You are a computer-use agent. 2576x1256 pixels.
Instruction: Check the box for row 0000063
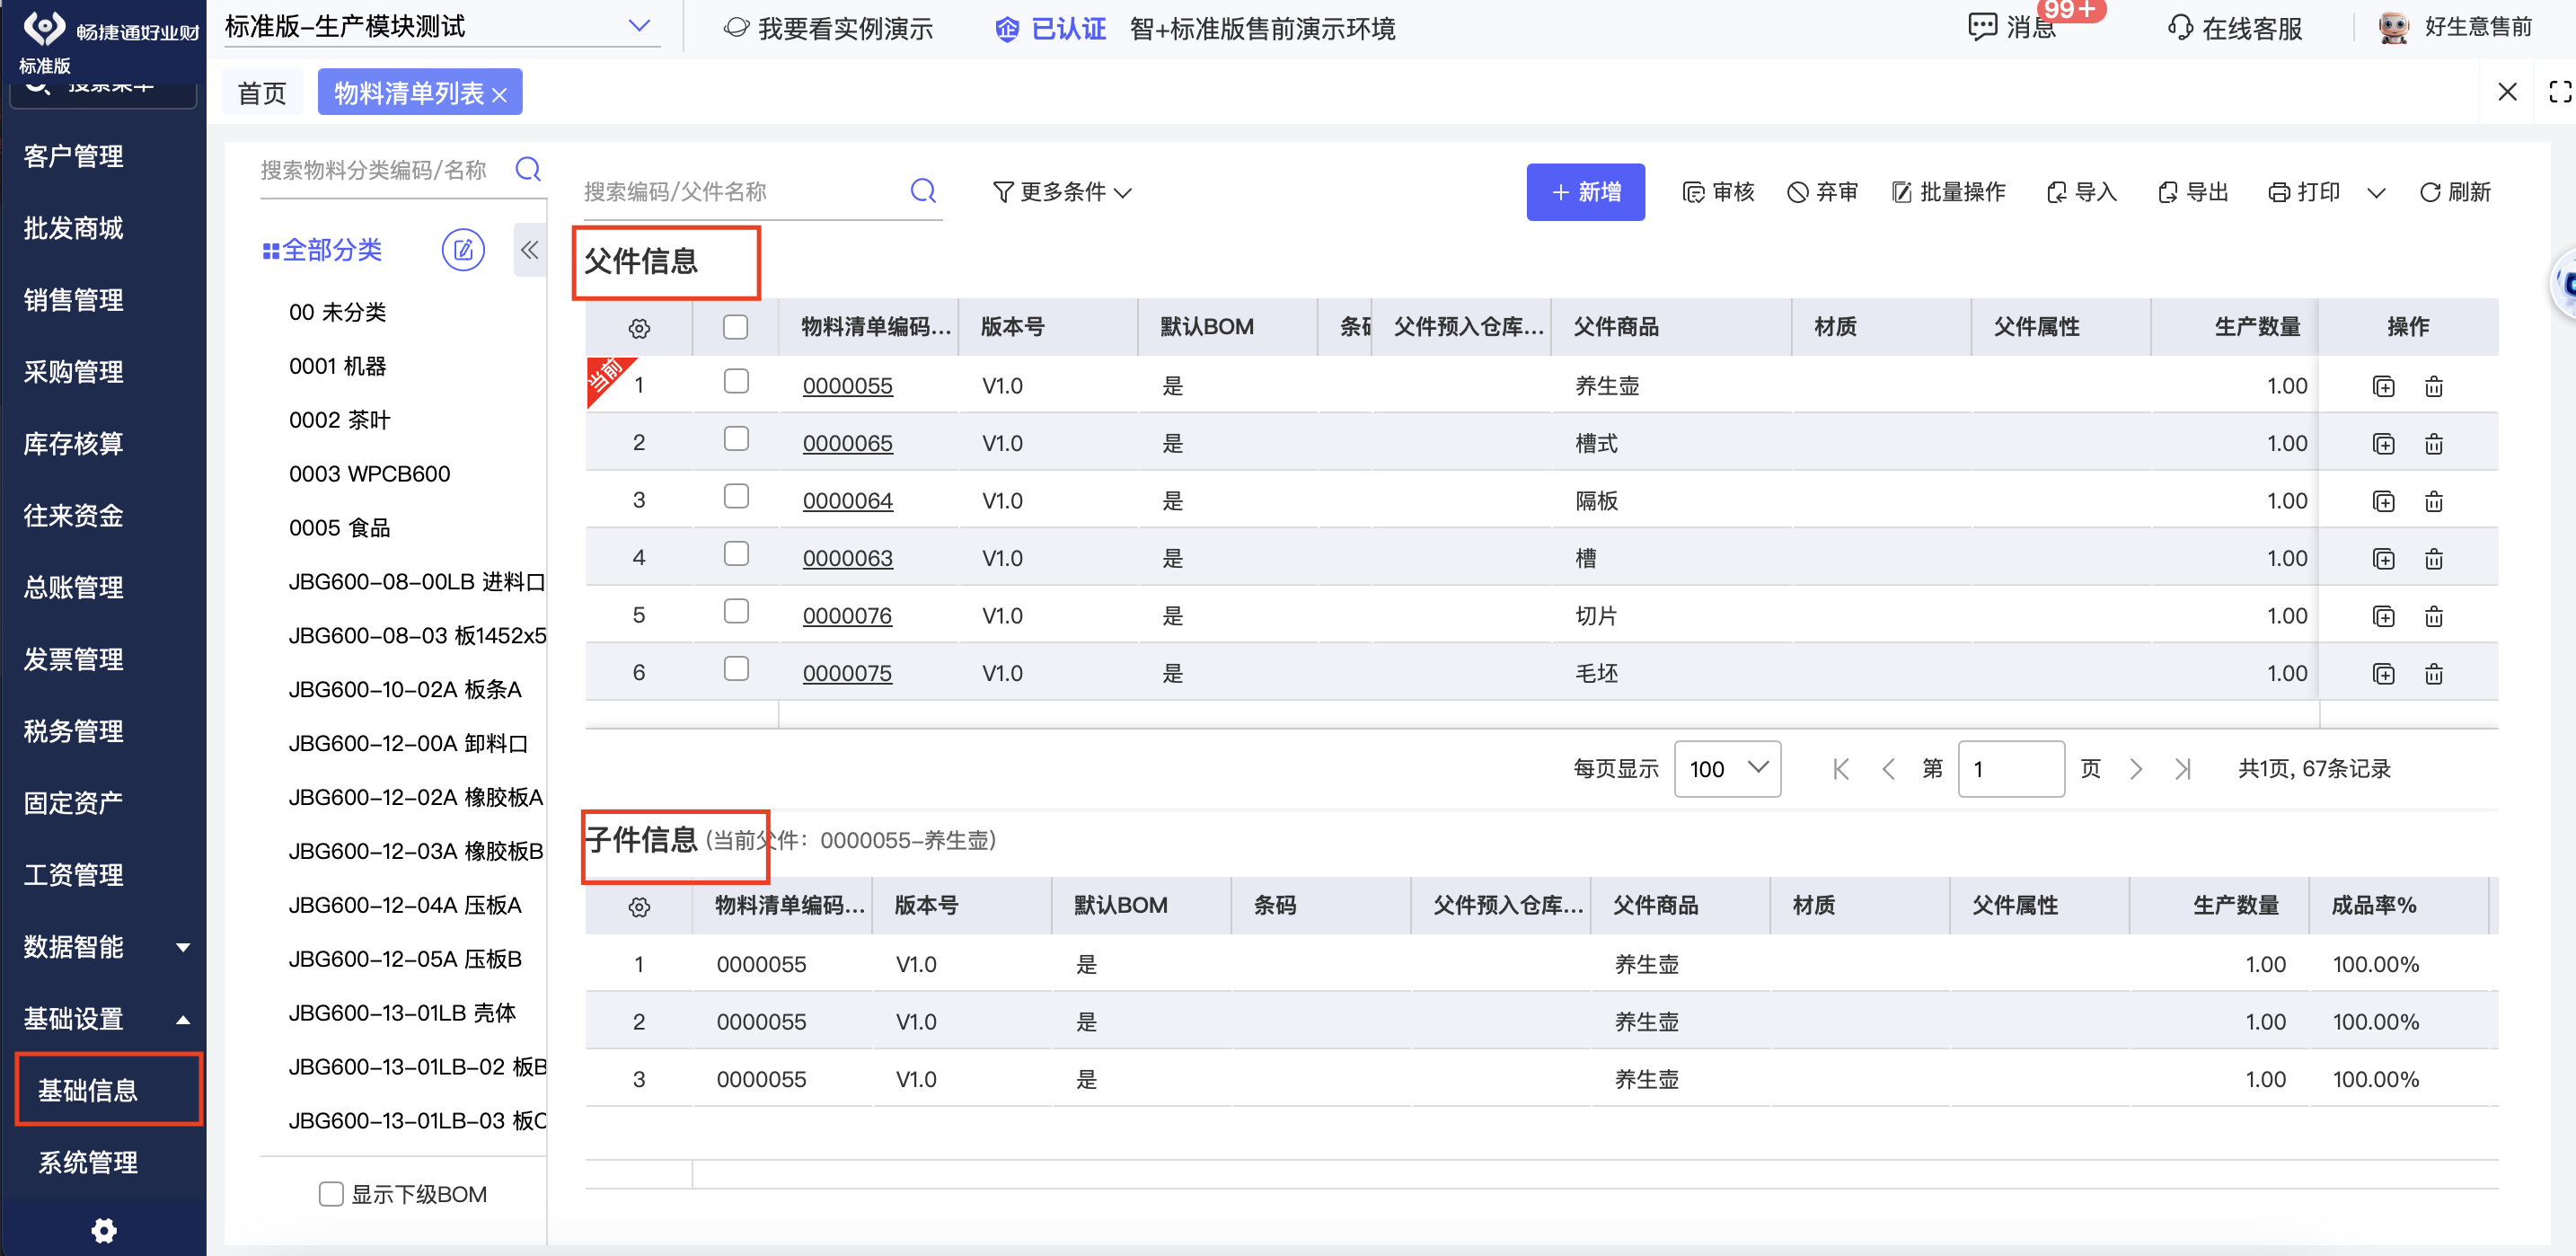click(x=736, y=553)
